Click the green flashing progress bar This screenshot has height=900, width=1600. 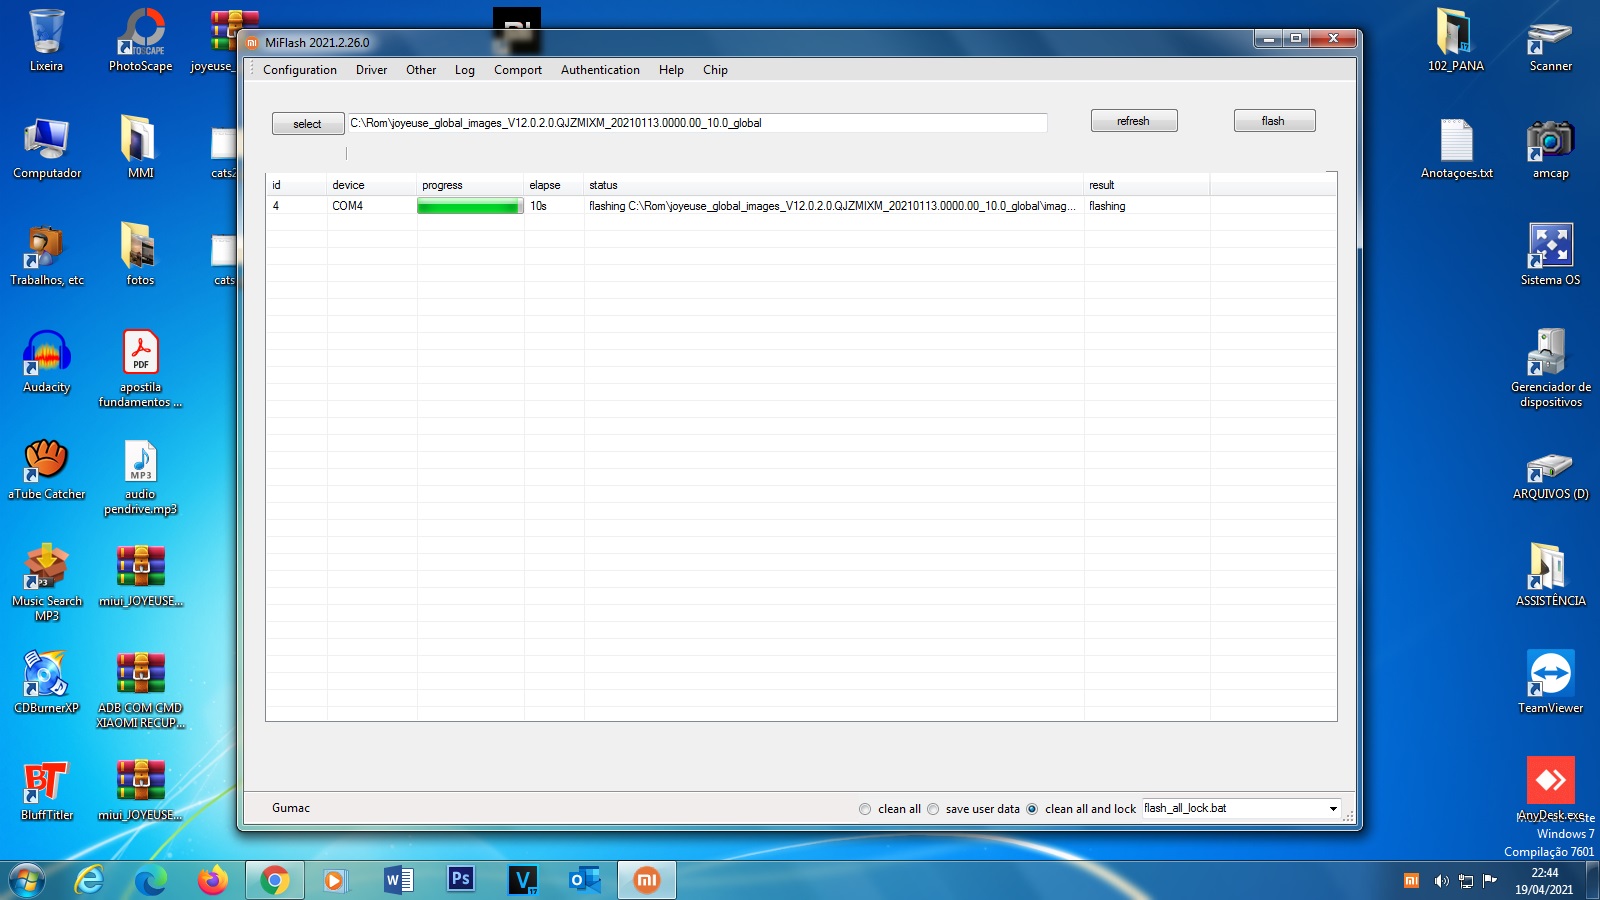[470, 206]
